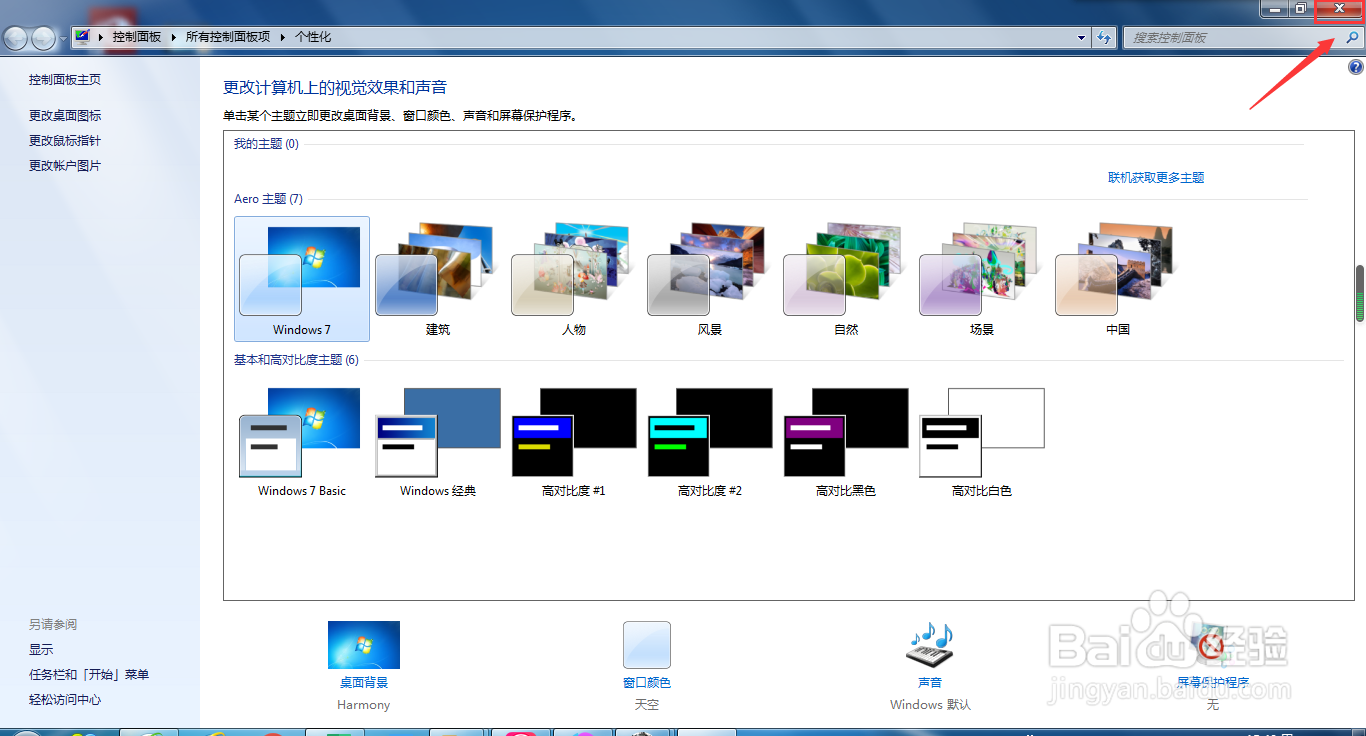Click the 窗口颜色 text link

click(647, 683)
